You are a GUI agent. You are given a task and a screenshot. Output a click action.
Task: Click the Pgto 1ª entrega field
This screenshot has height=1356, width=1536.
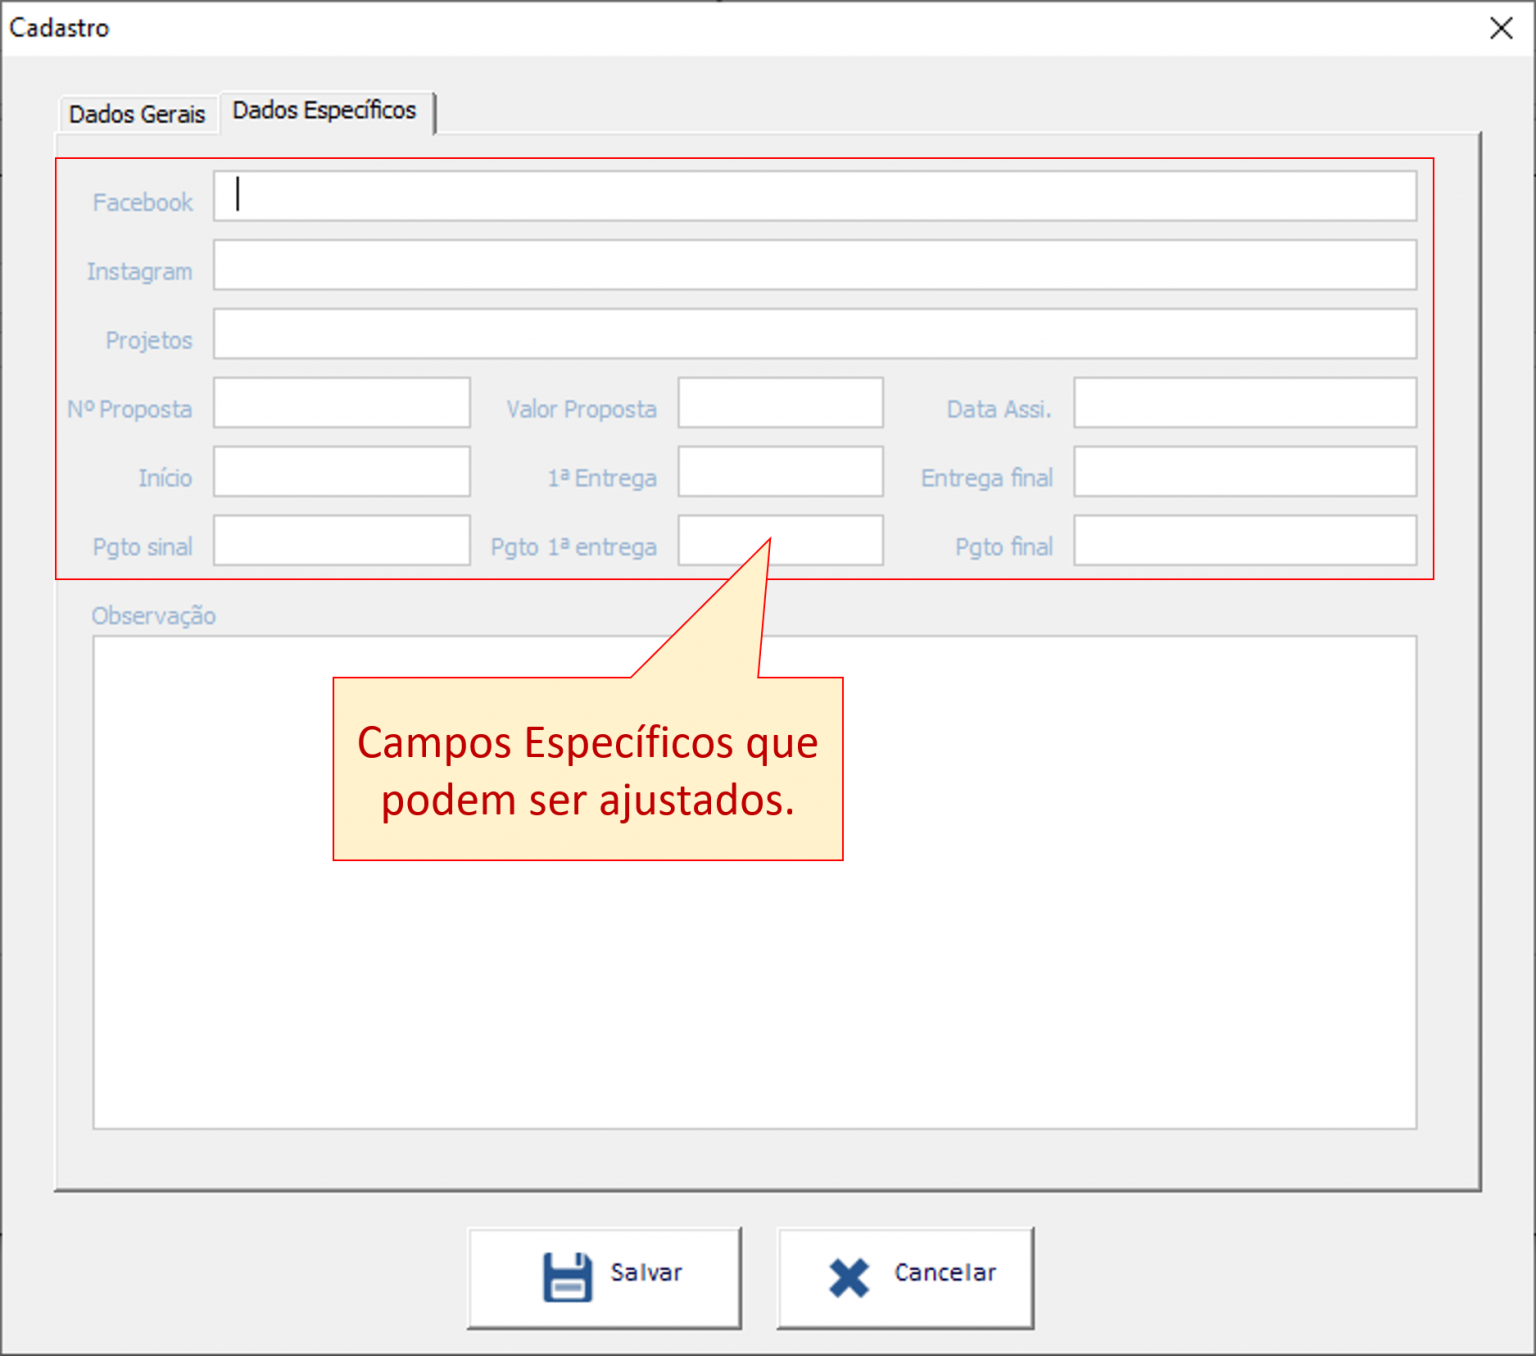tap(779, 540)
